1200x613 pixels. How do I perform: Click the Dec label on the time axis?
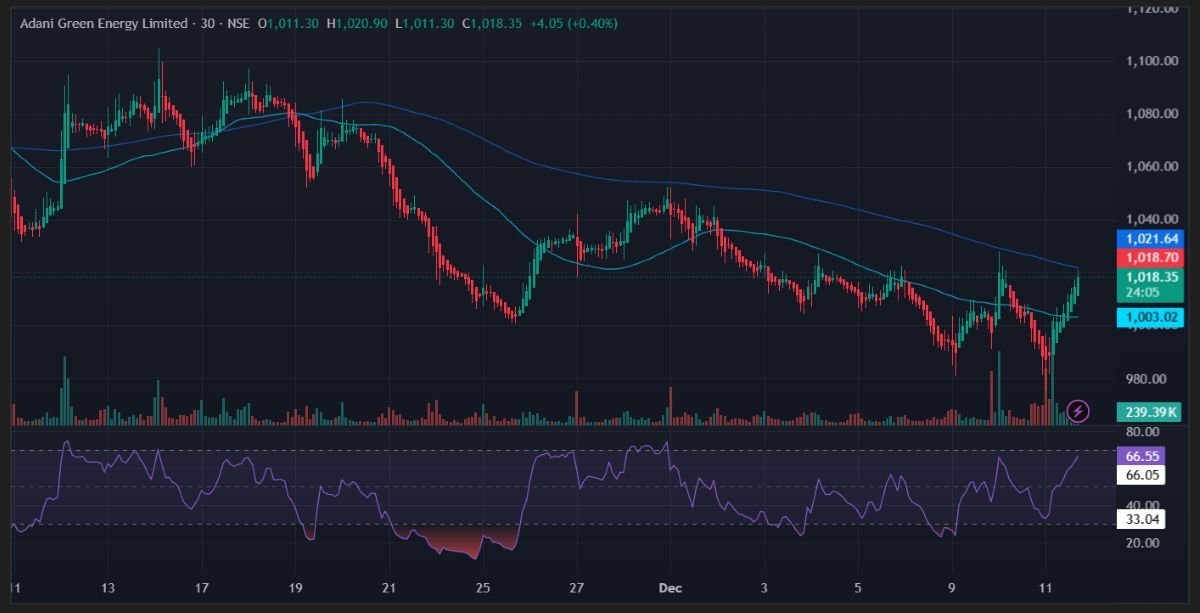point(669,589)
